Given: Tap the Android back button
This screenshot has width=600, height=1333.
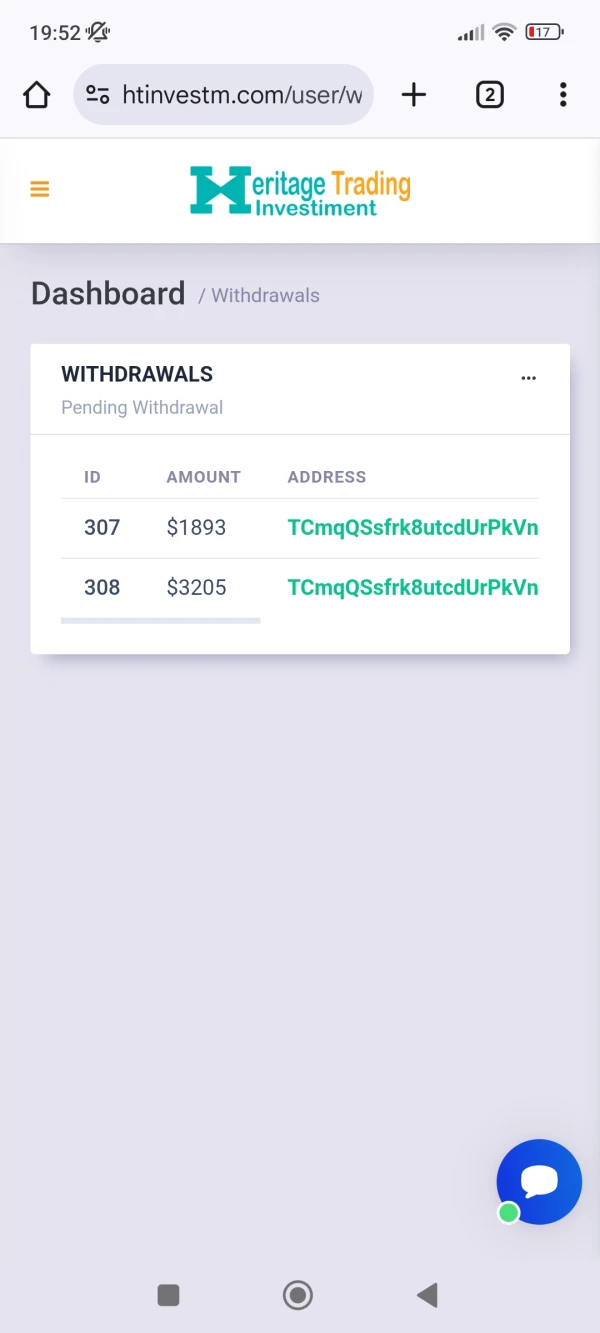Looking at the screenshot, I should click(427, 1295).
